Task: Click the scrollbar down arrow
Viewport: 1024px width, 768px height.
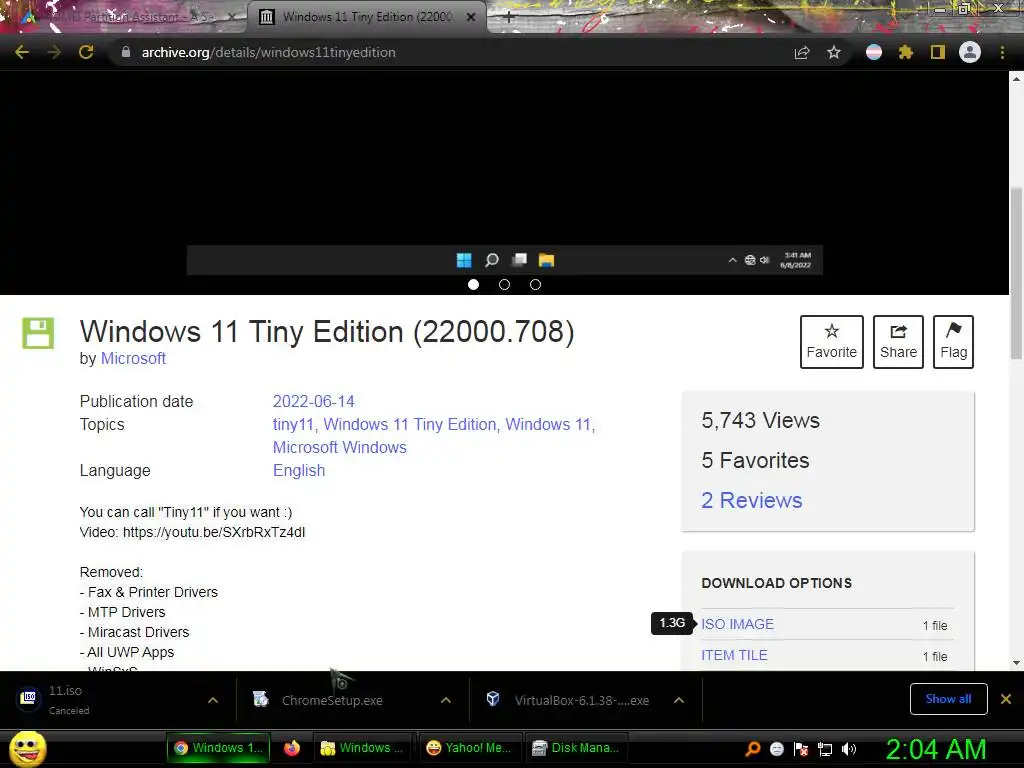Action: (x=1016, y=663)
